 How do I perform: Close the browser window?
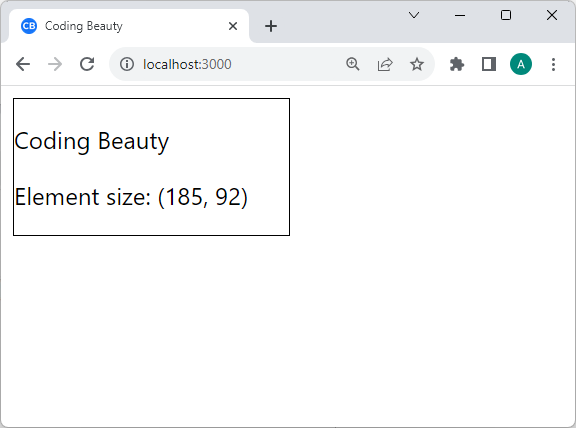tap(552, 15)
